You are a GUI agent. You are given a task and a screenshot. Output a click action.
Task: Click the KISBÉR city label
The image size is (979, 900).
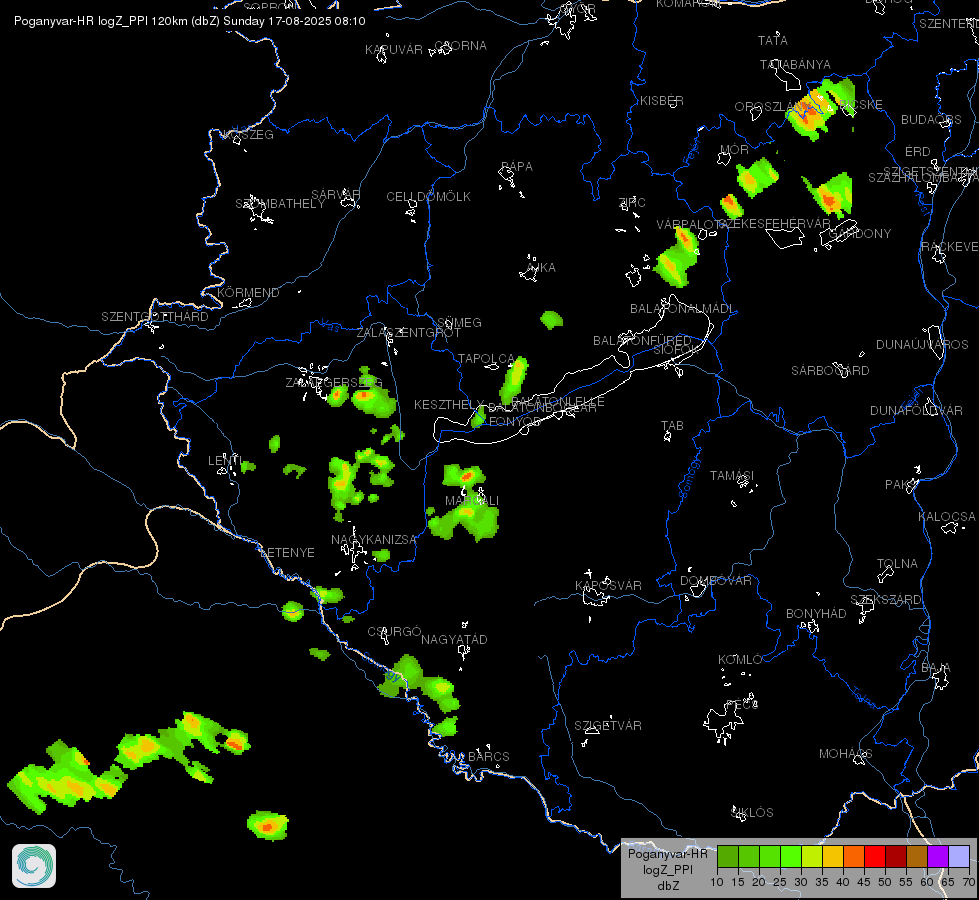[662, 101]
